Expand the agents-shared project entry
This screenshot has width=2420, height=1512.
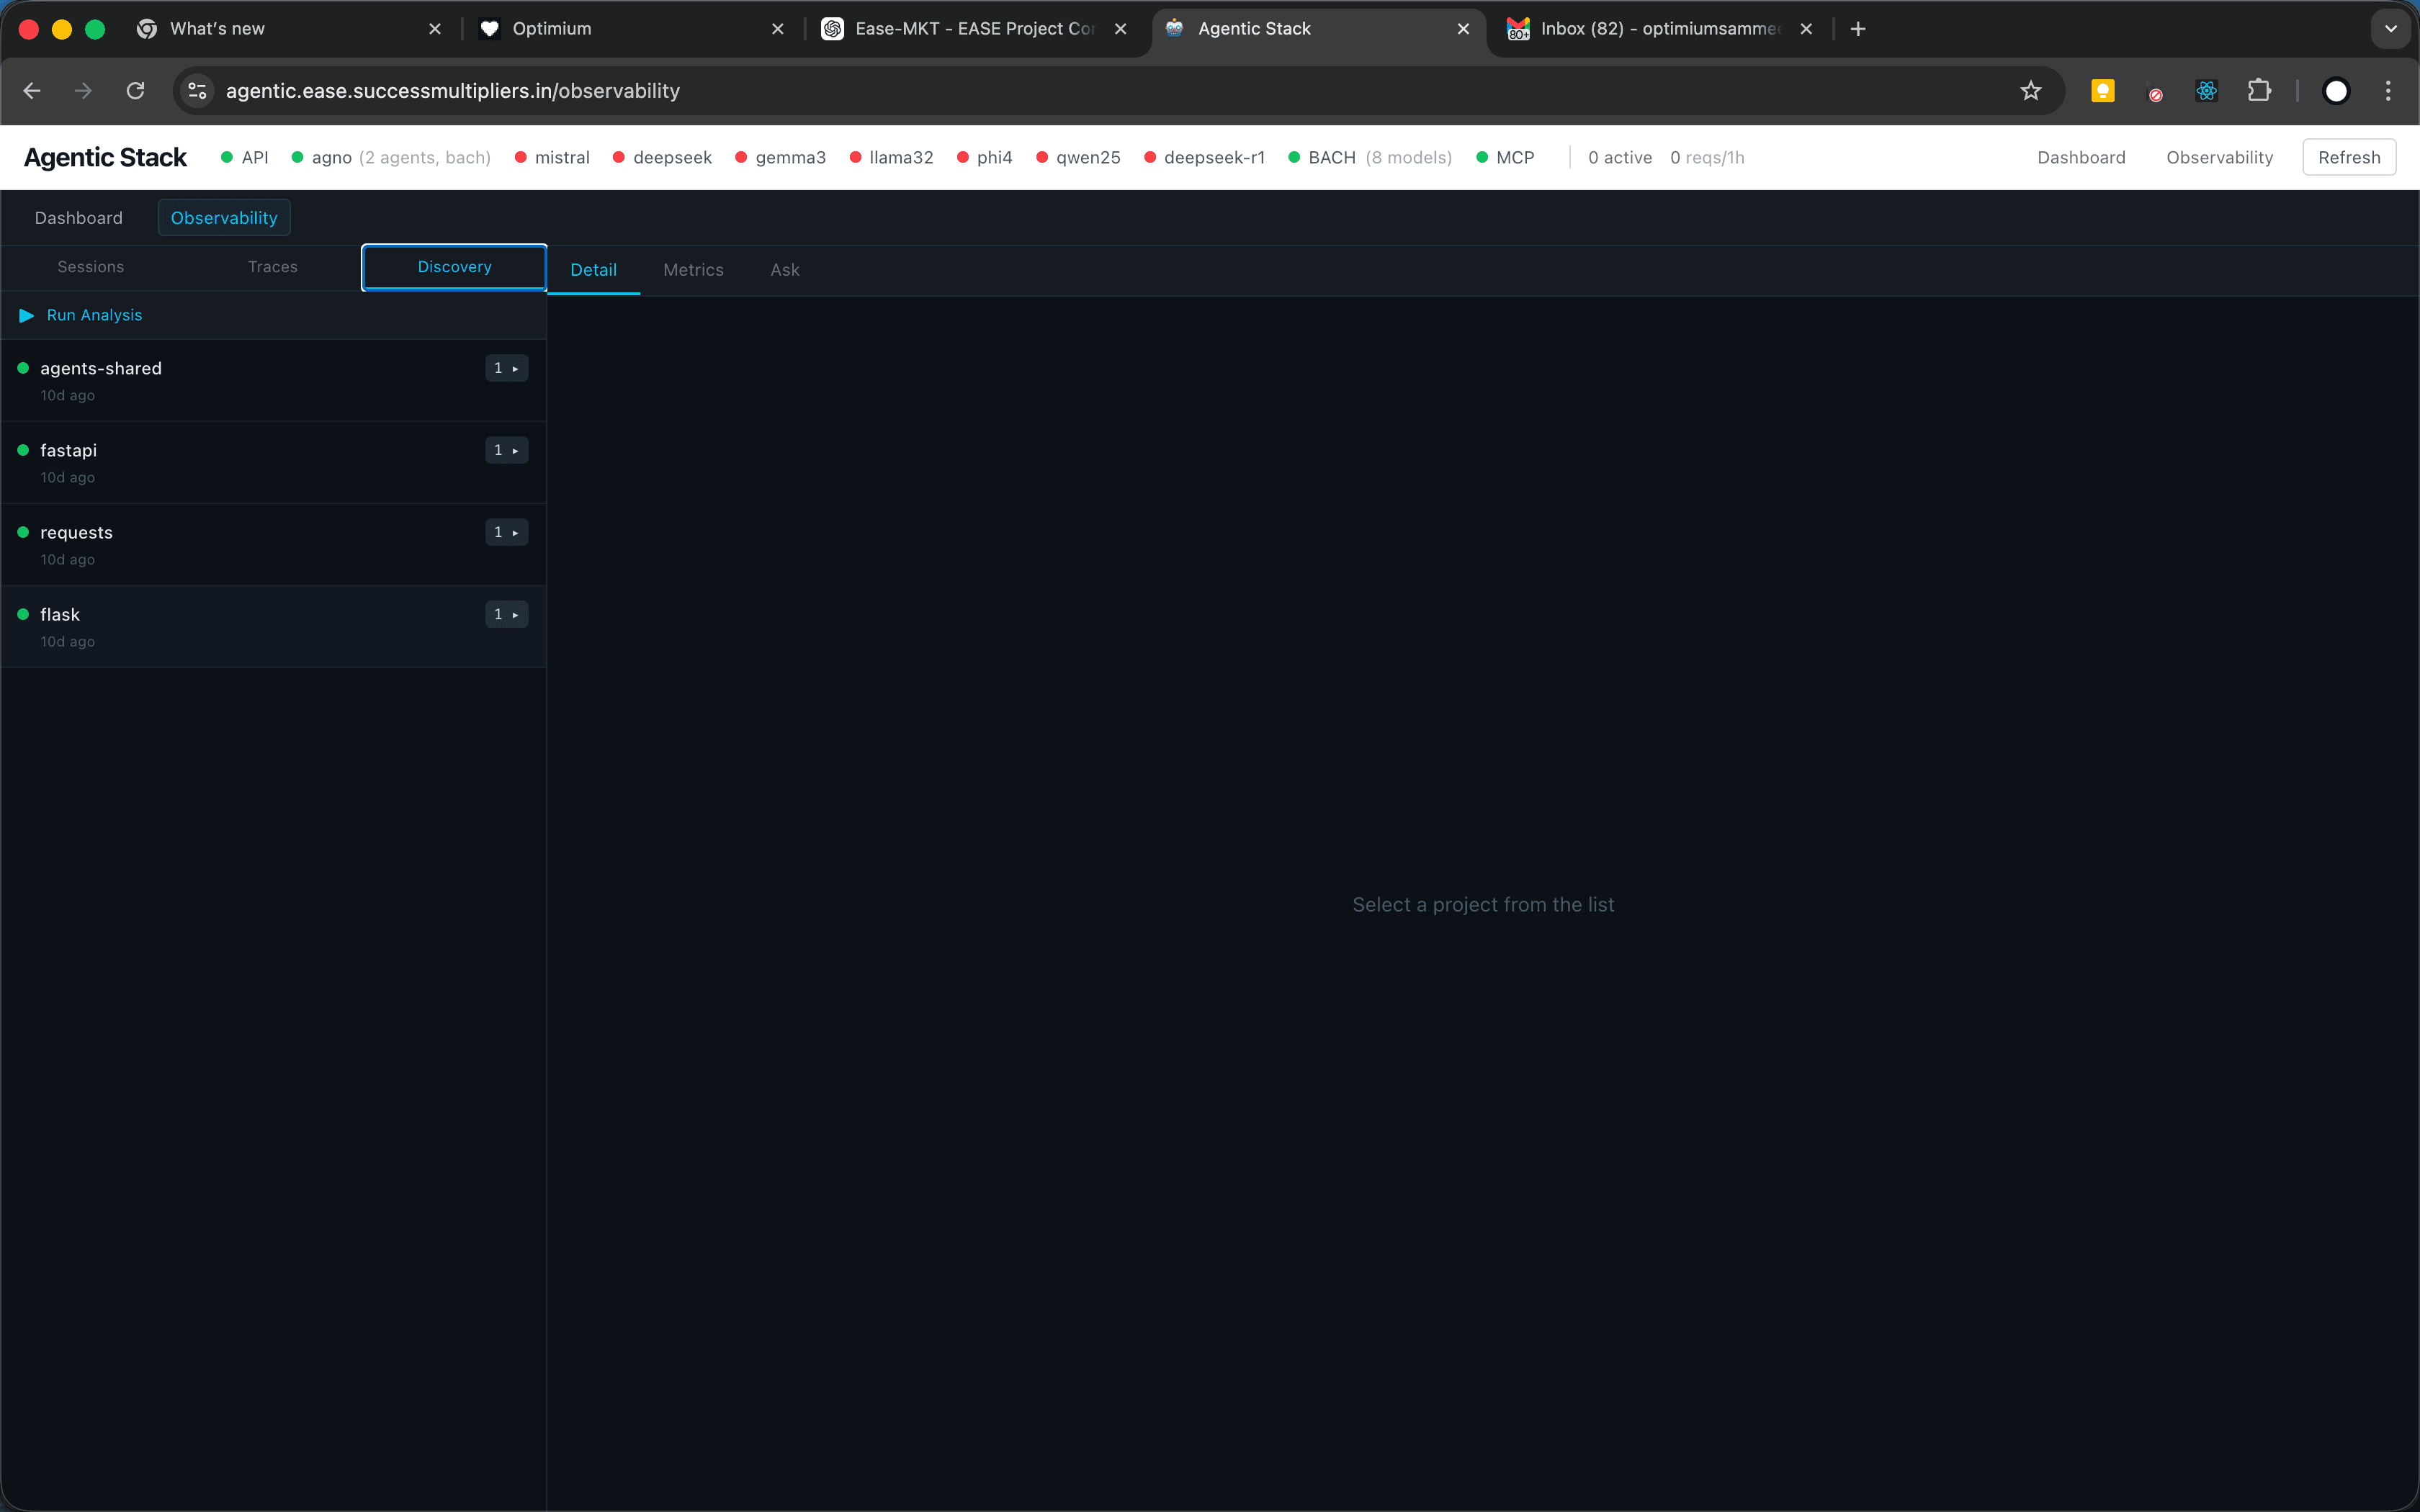pyautogui.click(x=506, y=368)
